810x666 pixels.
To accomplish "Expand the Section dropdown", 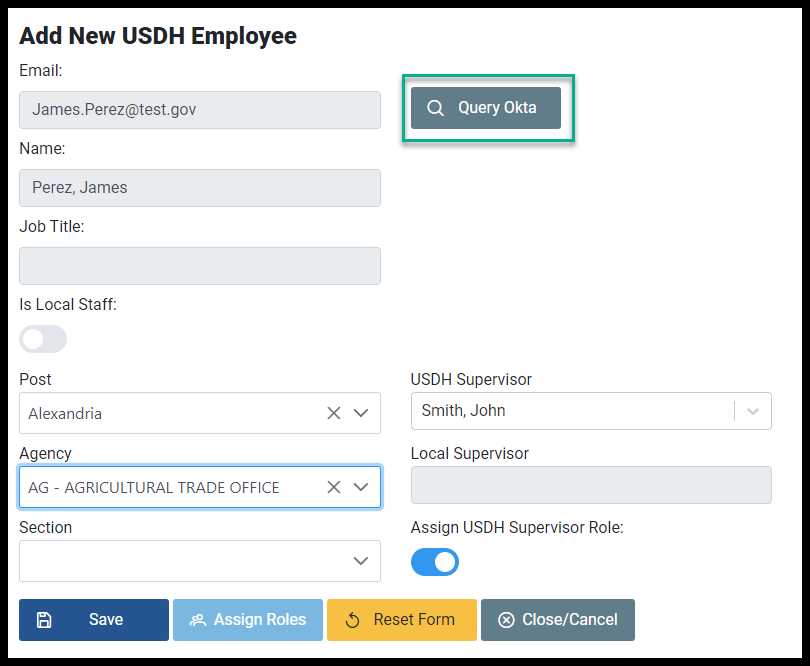I will click(x=361, y=561).
